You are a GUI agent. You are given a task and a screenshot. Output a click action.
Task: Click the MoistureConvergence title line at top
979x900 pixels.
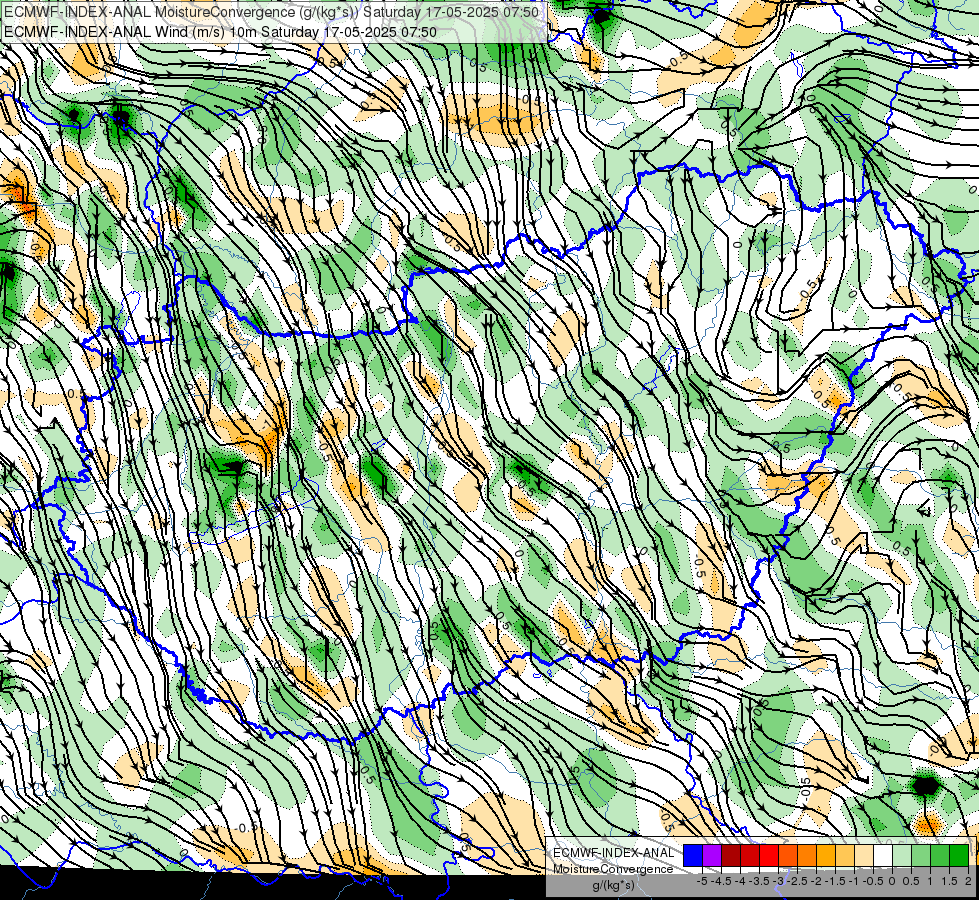click(x=272, y=11)
